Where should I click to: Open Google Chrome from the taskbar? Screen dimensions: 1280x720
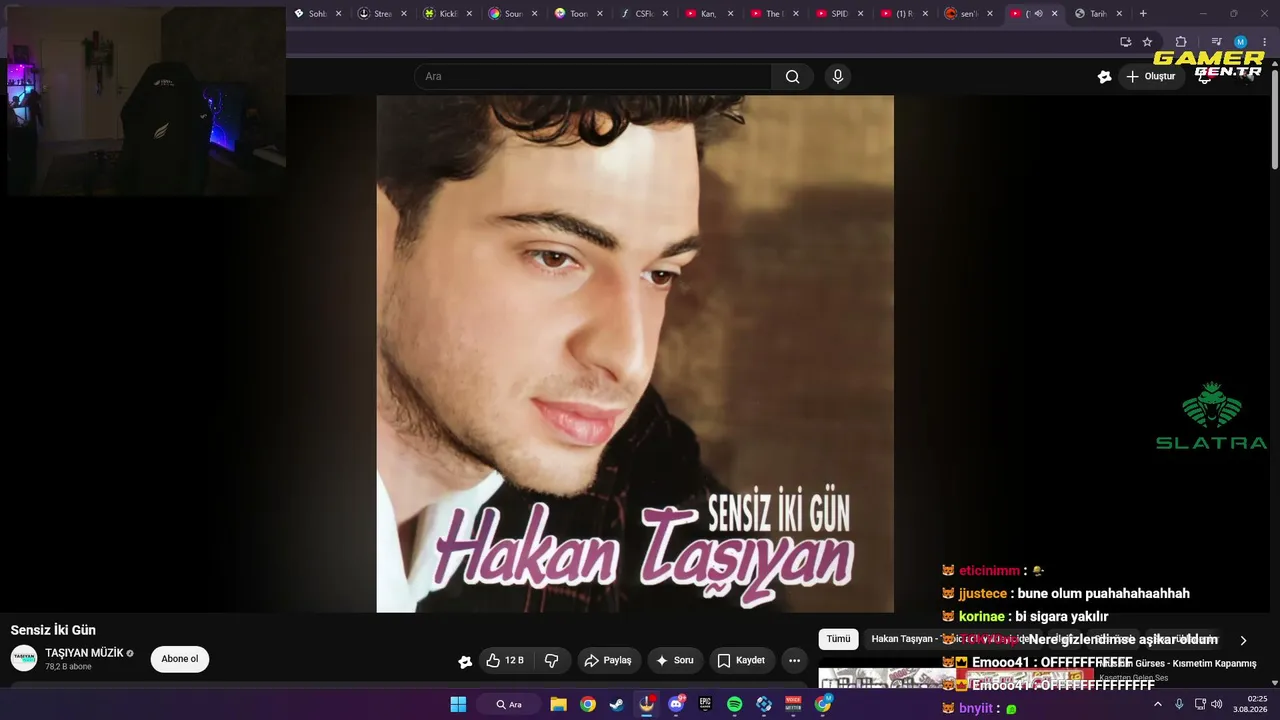(588, 704)
